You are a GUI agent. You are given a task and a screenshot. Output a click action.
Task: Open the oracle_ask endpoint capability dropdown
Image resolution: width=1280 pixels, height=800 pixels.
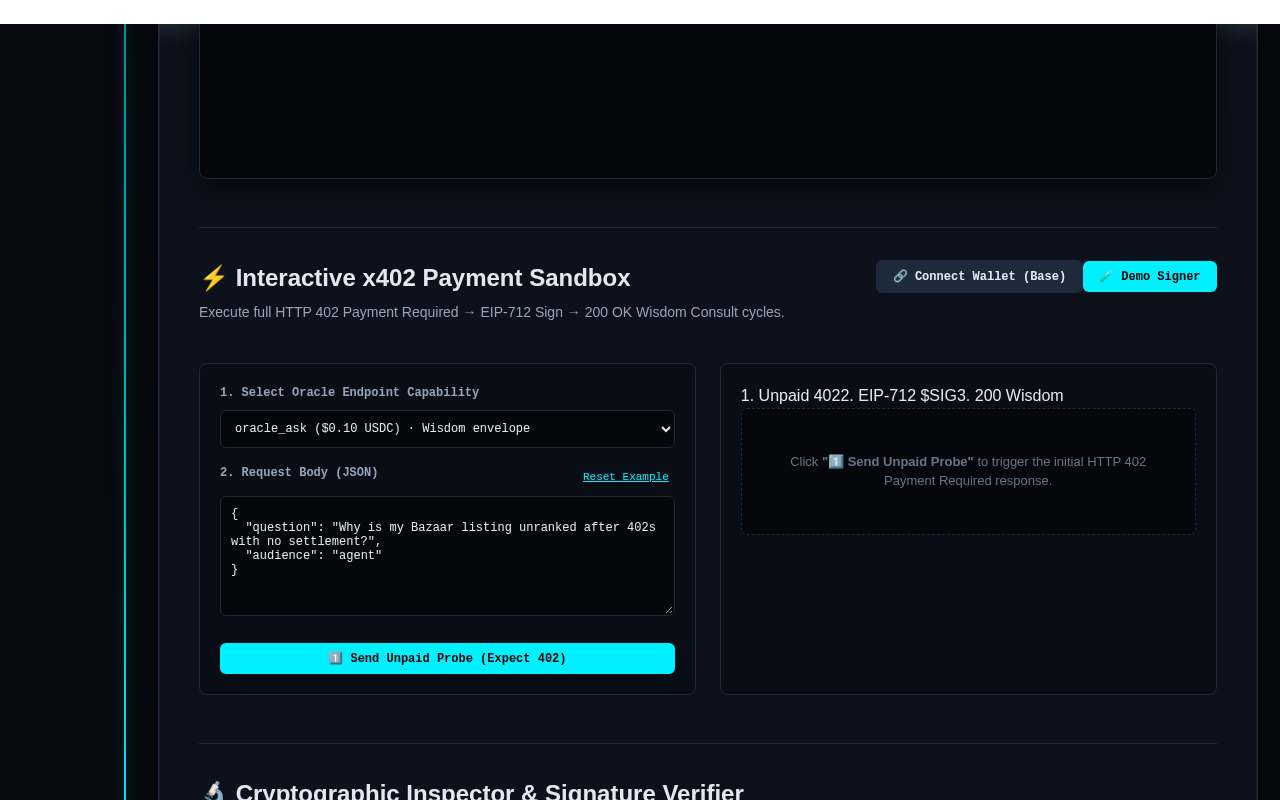(x=447, y=429)
